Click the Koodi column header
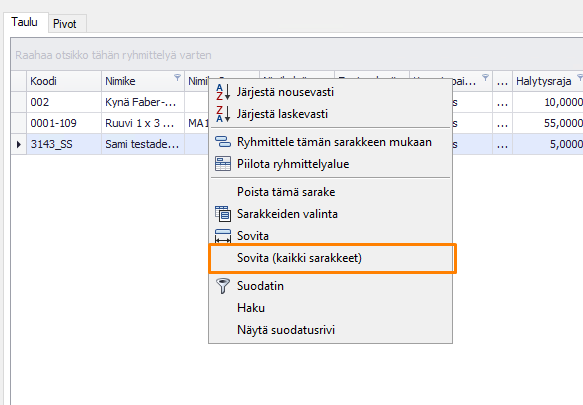583x405 pixels. pos(64,81)
